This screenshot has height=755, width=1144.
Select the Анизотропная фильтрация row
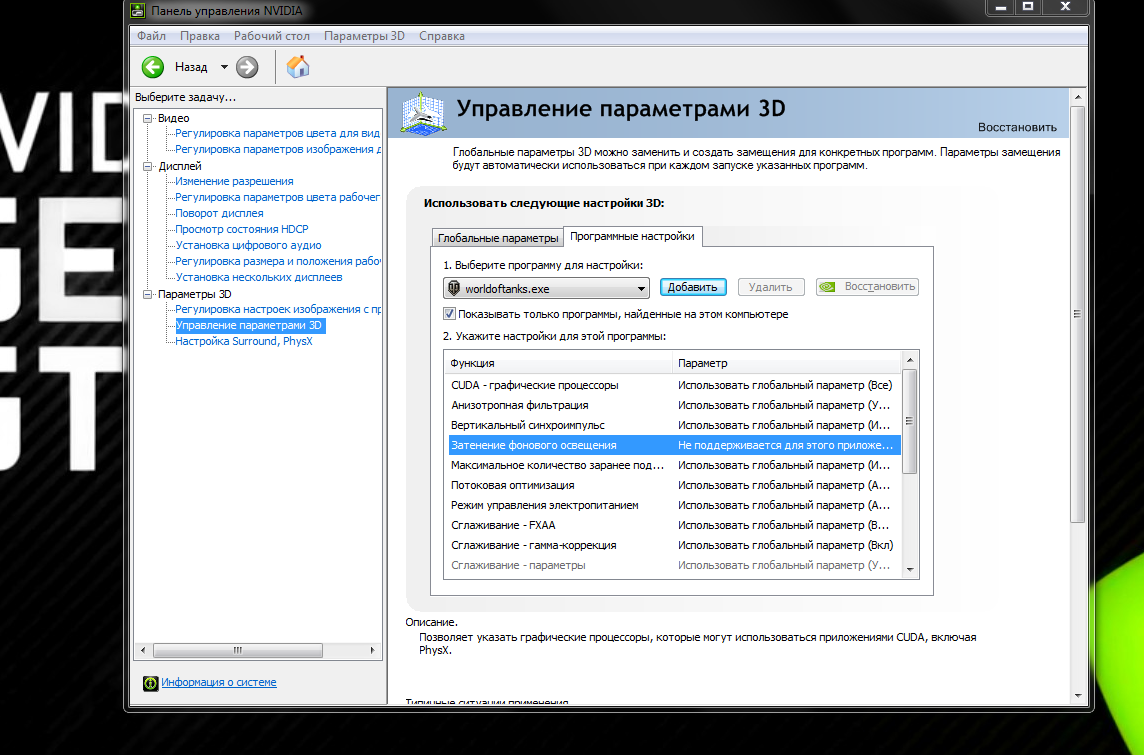[675, 405]
